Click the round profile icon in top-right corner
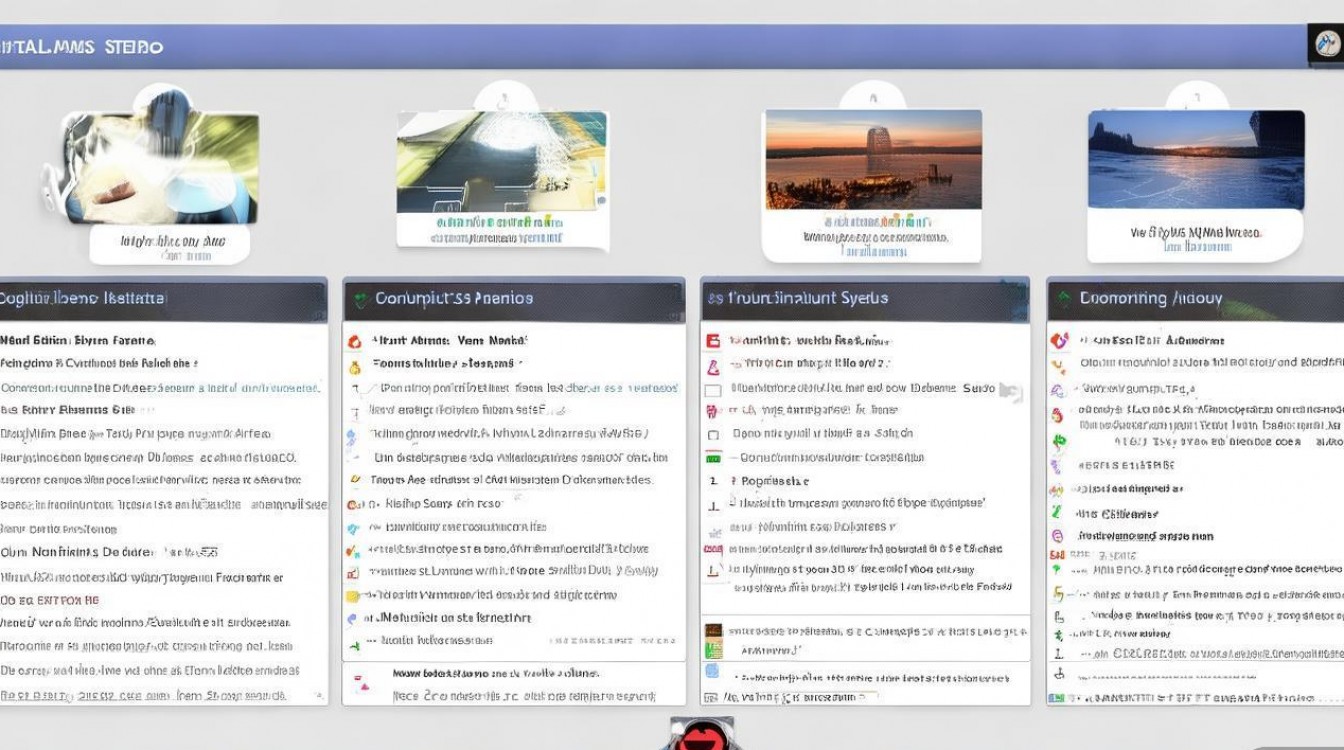This screenshot has width=1344, height=750. pyautogui.click(x=1326, y=46)
